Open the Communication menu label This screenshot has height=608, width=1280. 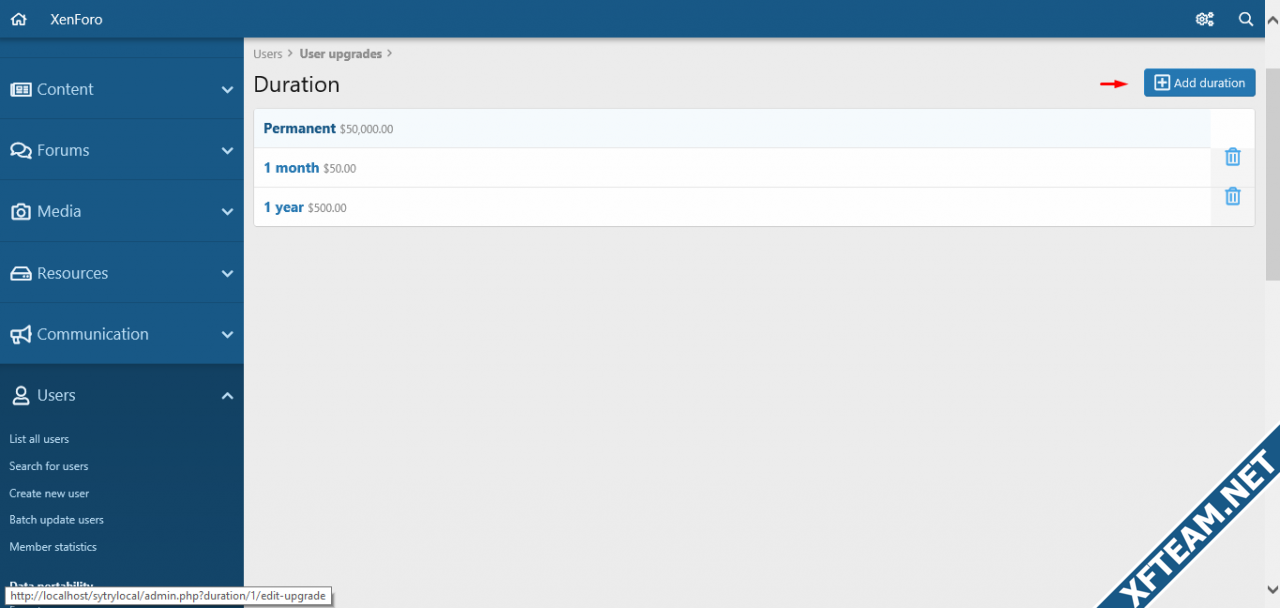click(x=93, y=334)
